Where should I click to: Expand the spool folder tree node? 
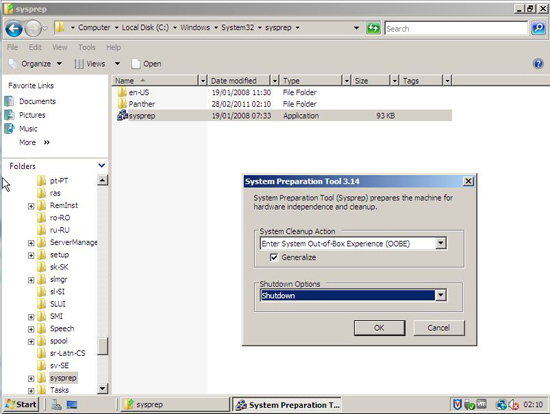coord(31,341)
